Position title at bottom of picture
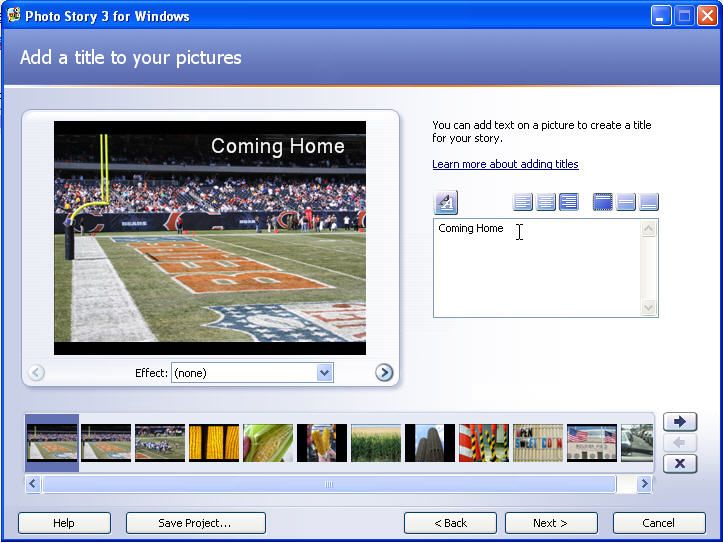The height and width of the screenshot is (543, 723). (x=649, y=202)
